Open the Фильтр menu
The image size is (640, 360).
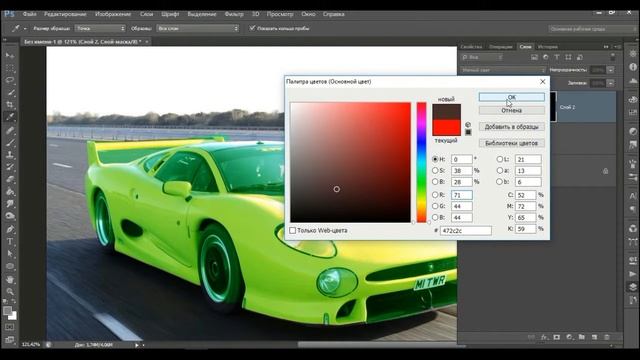tap(234, 14)
